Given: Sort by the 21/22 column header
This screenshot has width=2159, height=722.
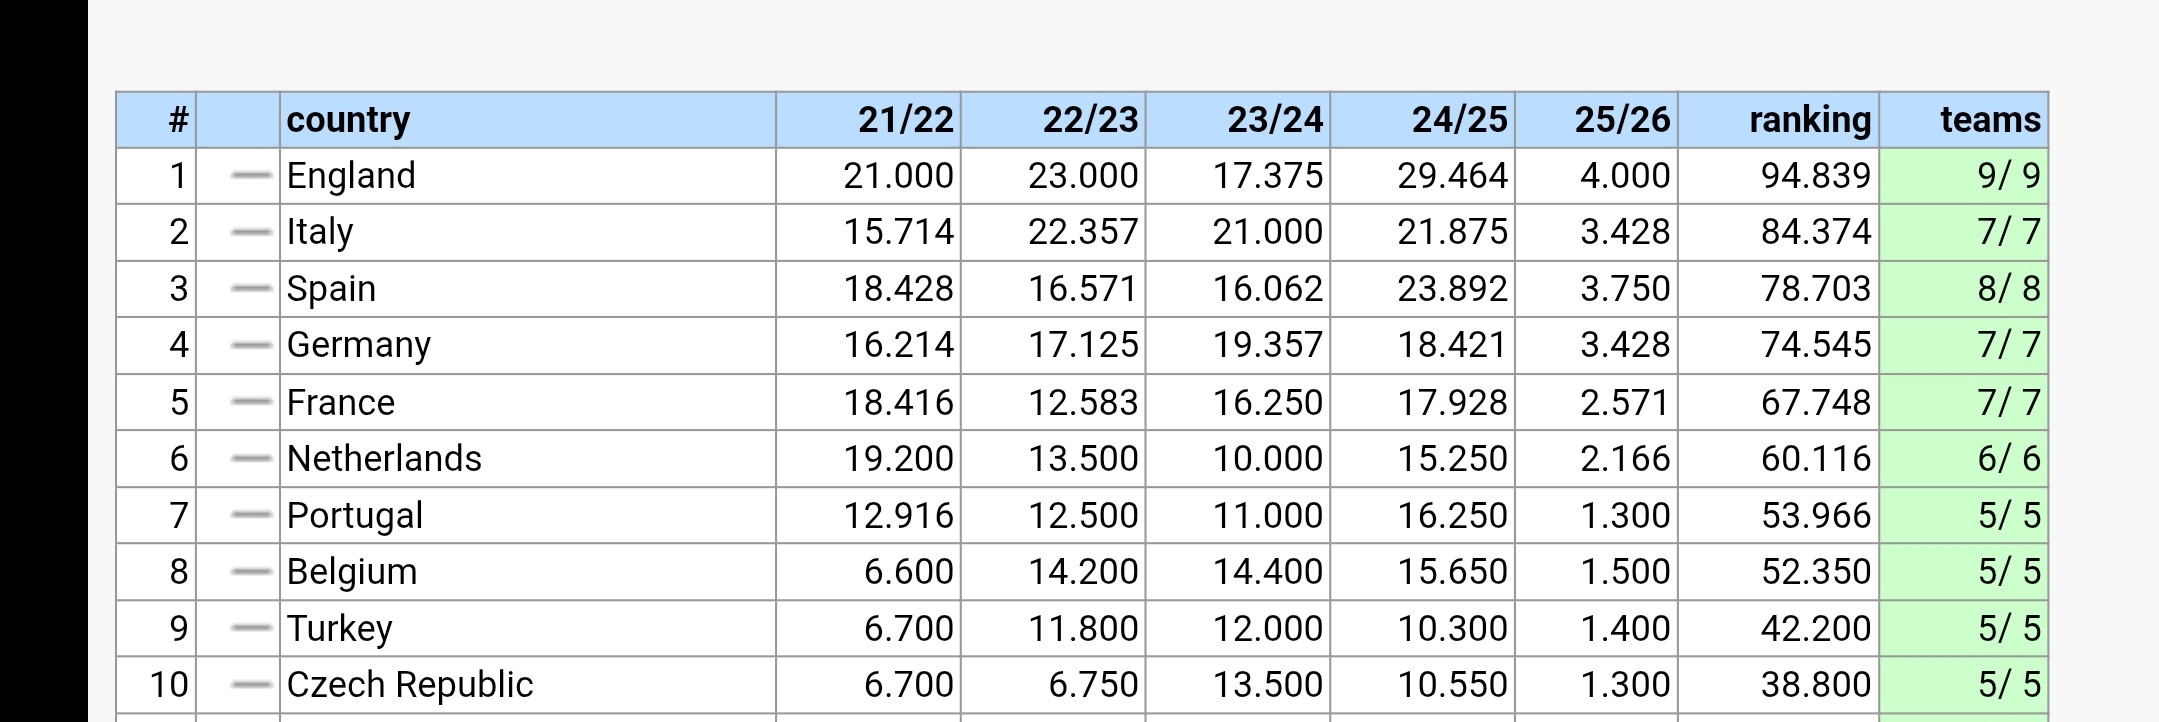Looking at the screenshot, I should [x=905, y=120].
